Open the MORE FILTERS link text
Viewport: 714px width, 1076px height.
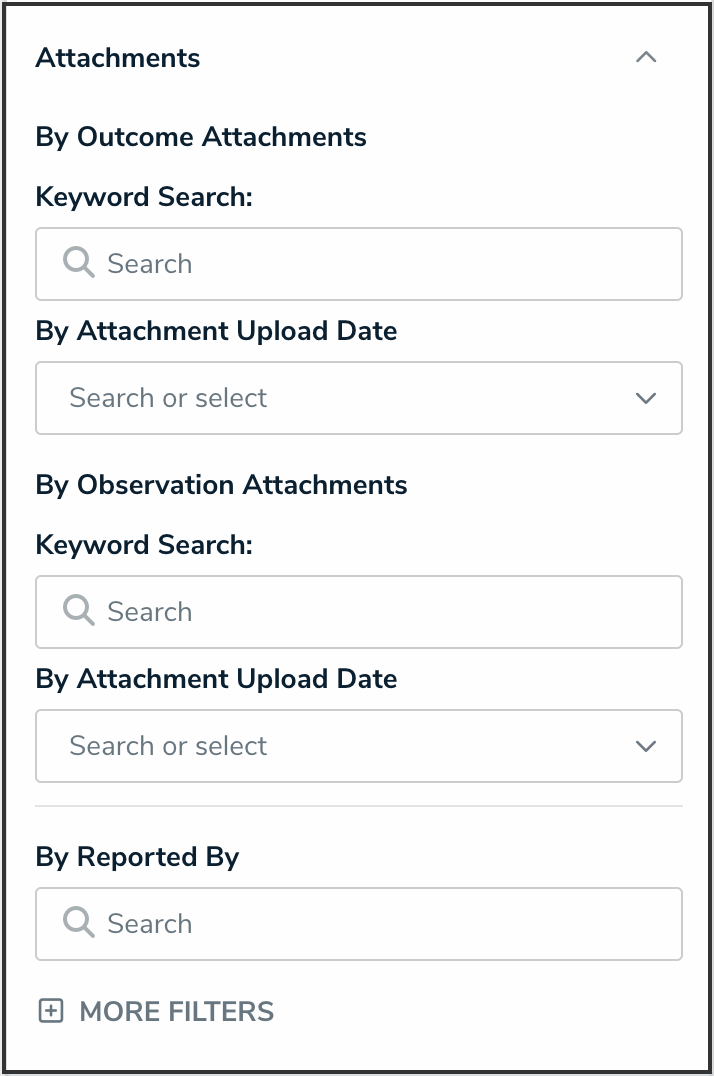pyautogui.click(x=176, y=1011)
